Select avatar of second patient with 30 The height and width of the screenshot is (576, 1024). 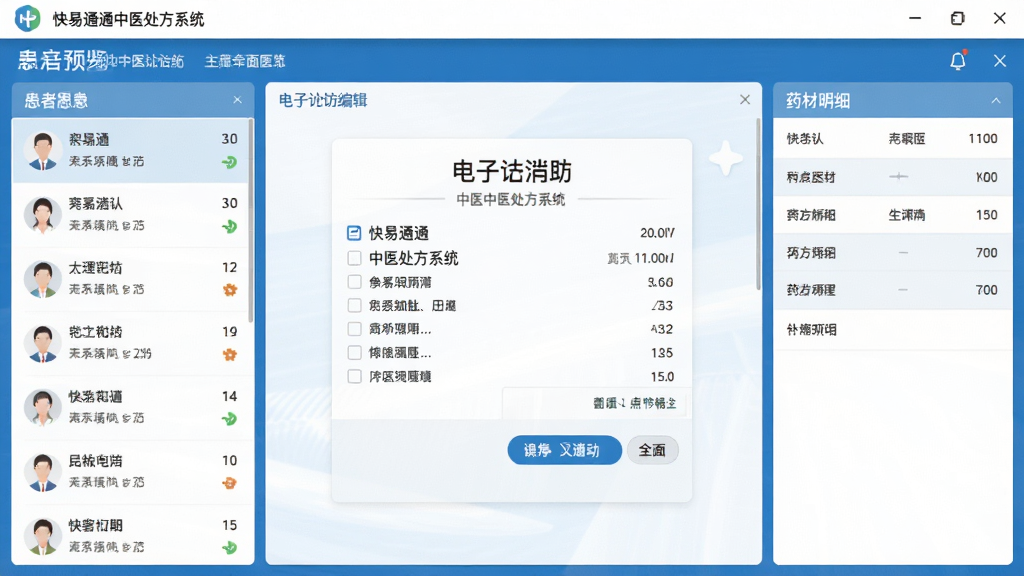pyautogui.click(x=42, y=214)
